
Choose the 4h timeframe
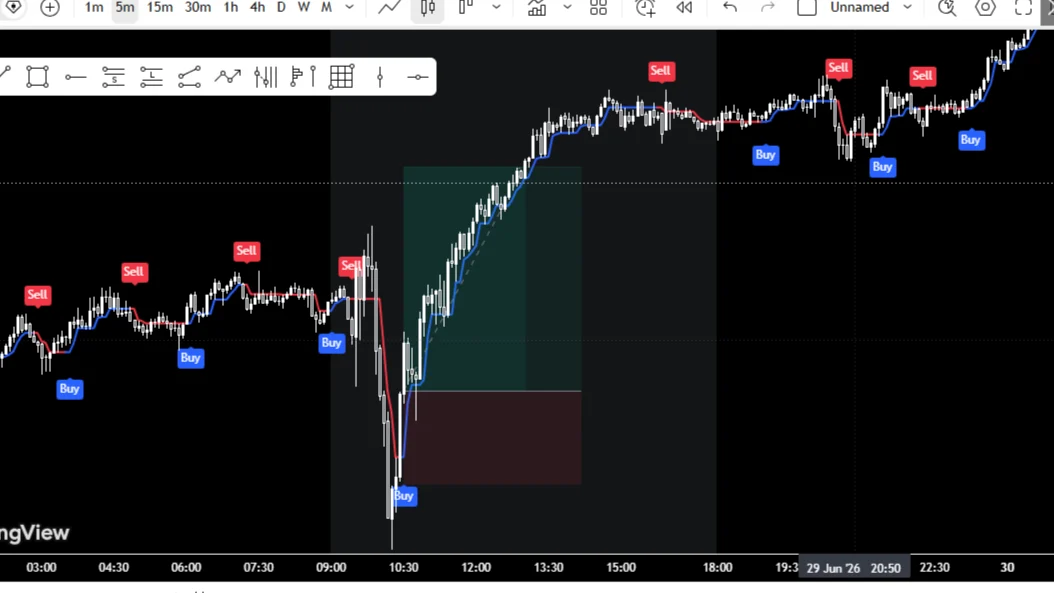pos(257,8)
